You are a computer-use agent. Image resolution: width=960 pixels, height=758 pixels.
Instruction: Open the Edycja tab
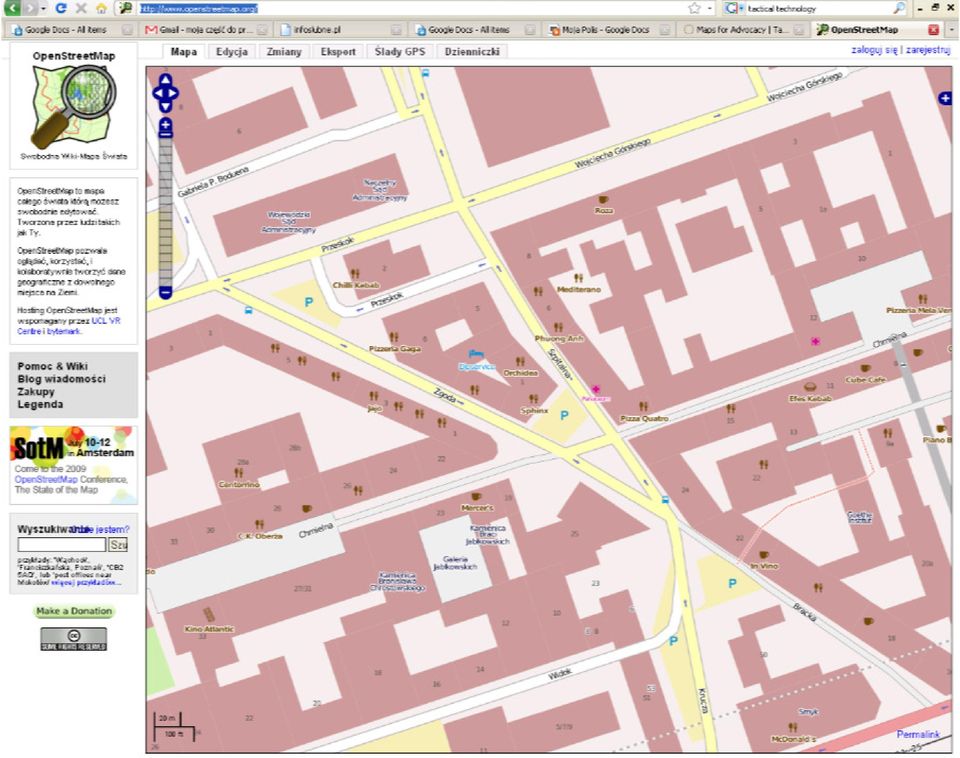231,51
